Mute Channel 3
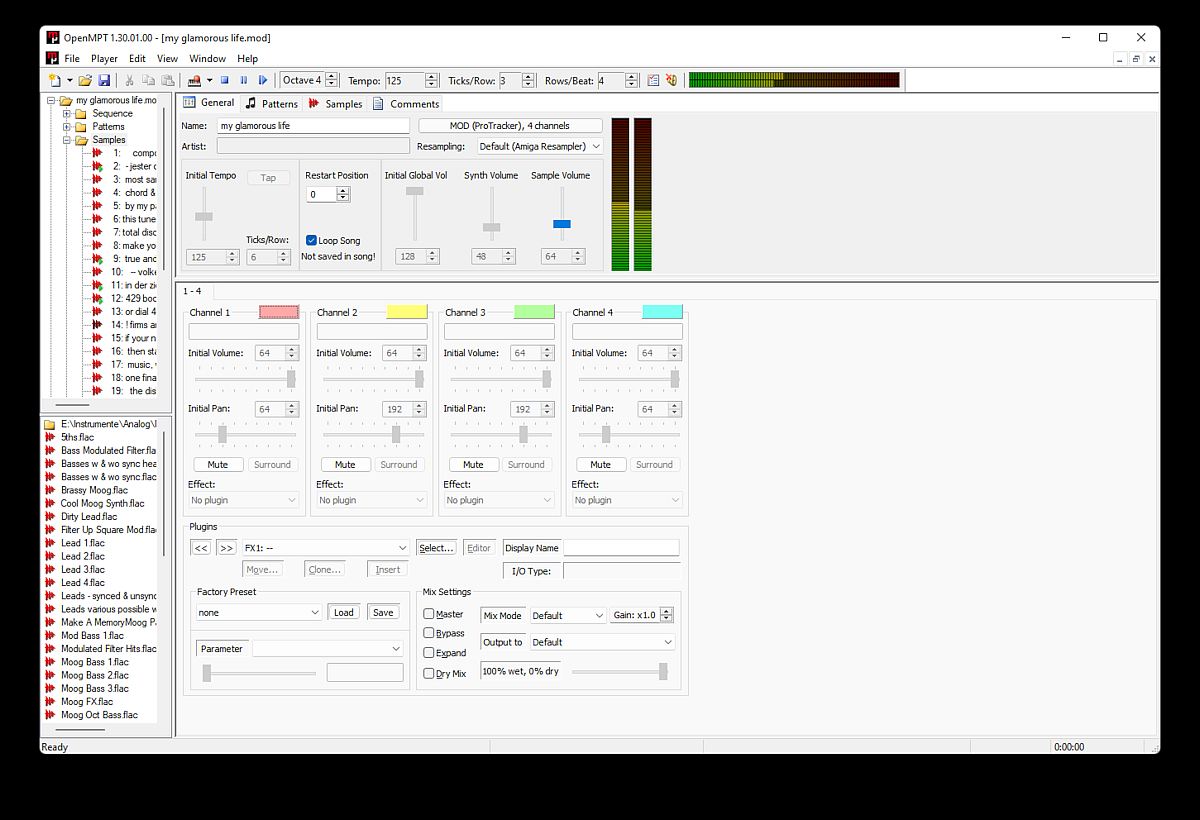The image size is (1200, 820). tap(473, 464)
